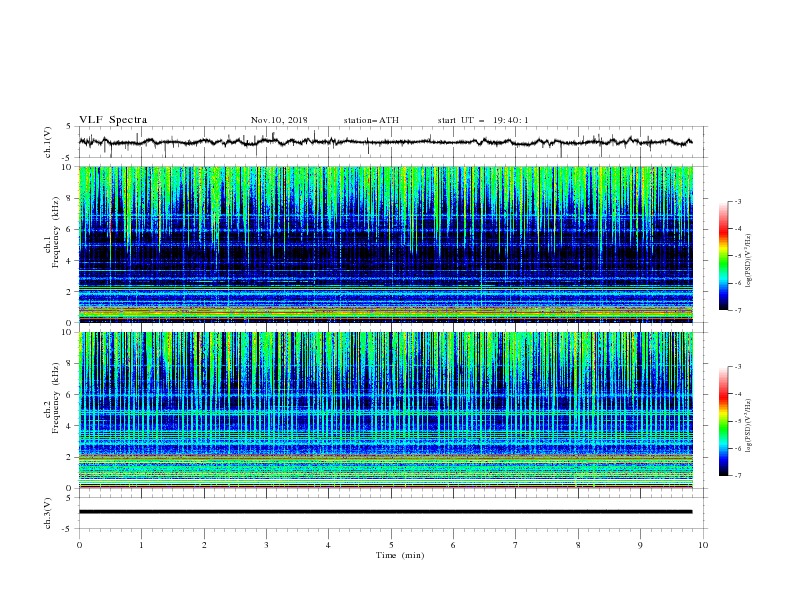
Task: Click time axis tick label "6"
Action: tap(453, 545)
